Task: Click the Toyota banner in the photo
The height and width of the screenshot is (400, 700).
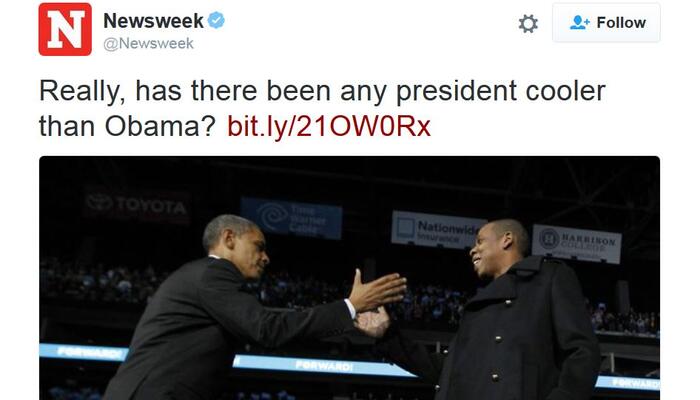Action: [x=137, y=206]
